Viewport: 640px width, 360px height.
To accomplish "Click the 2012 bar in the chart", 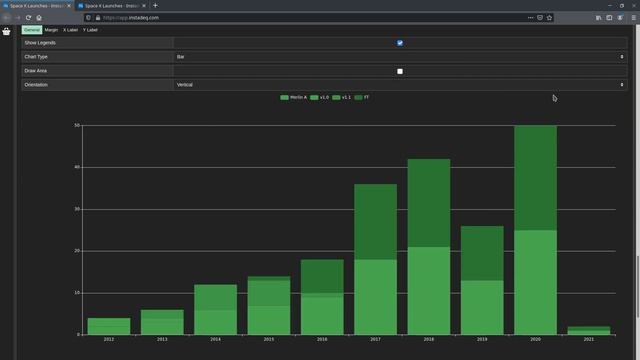I will pos(109,326).
